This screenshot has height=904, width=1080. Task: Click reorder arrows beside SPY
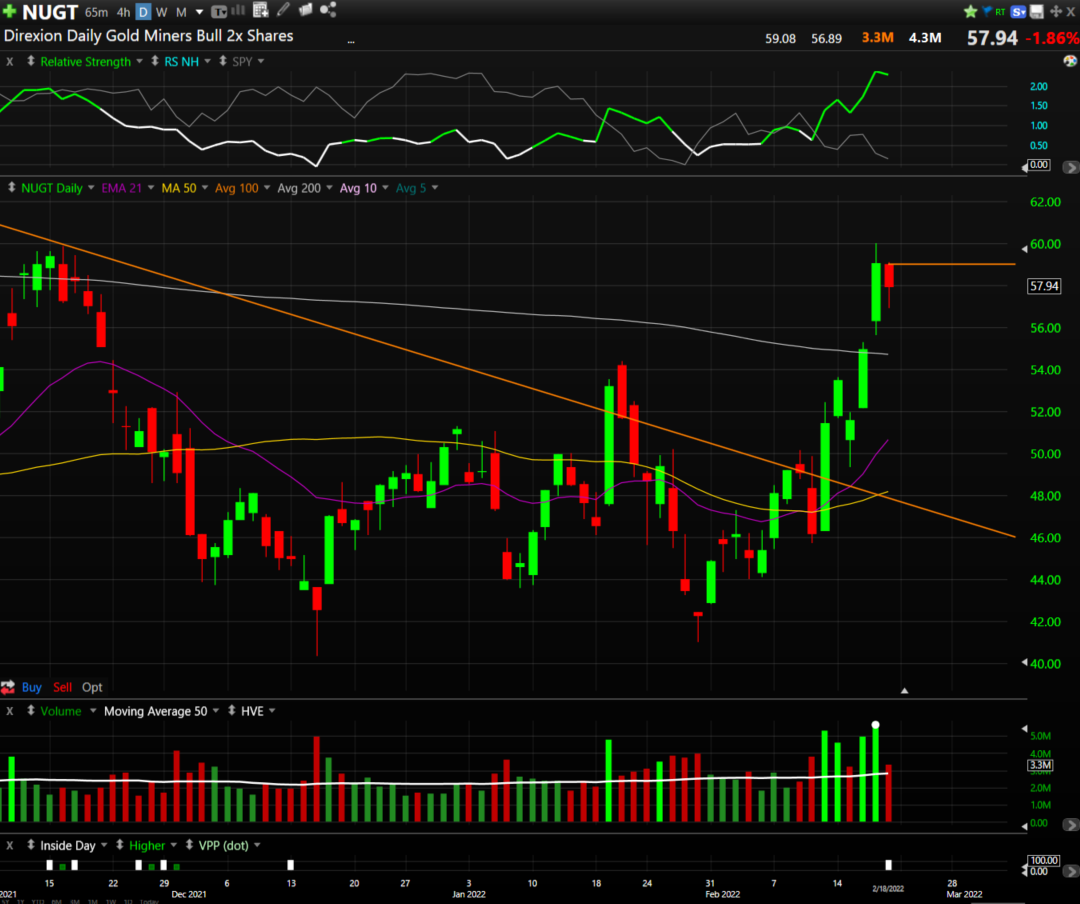point(223,61)
